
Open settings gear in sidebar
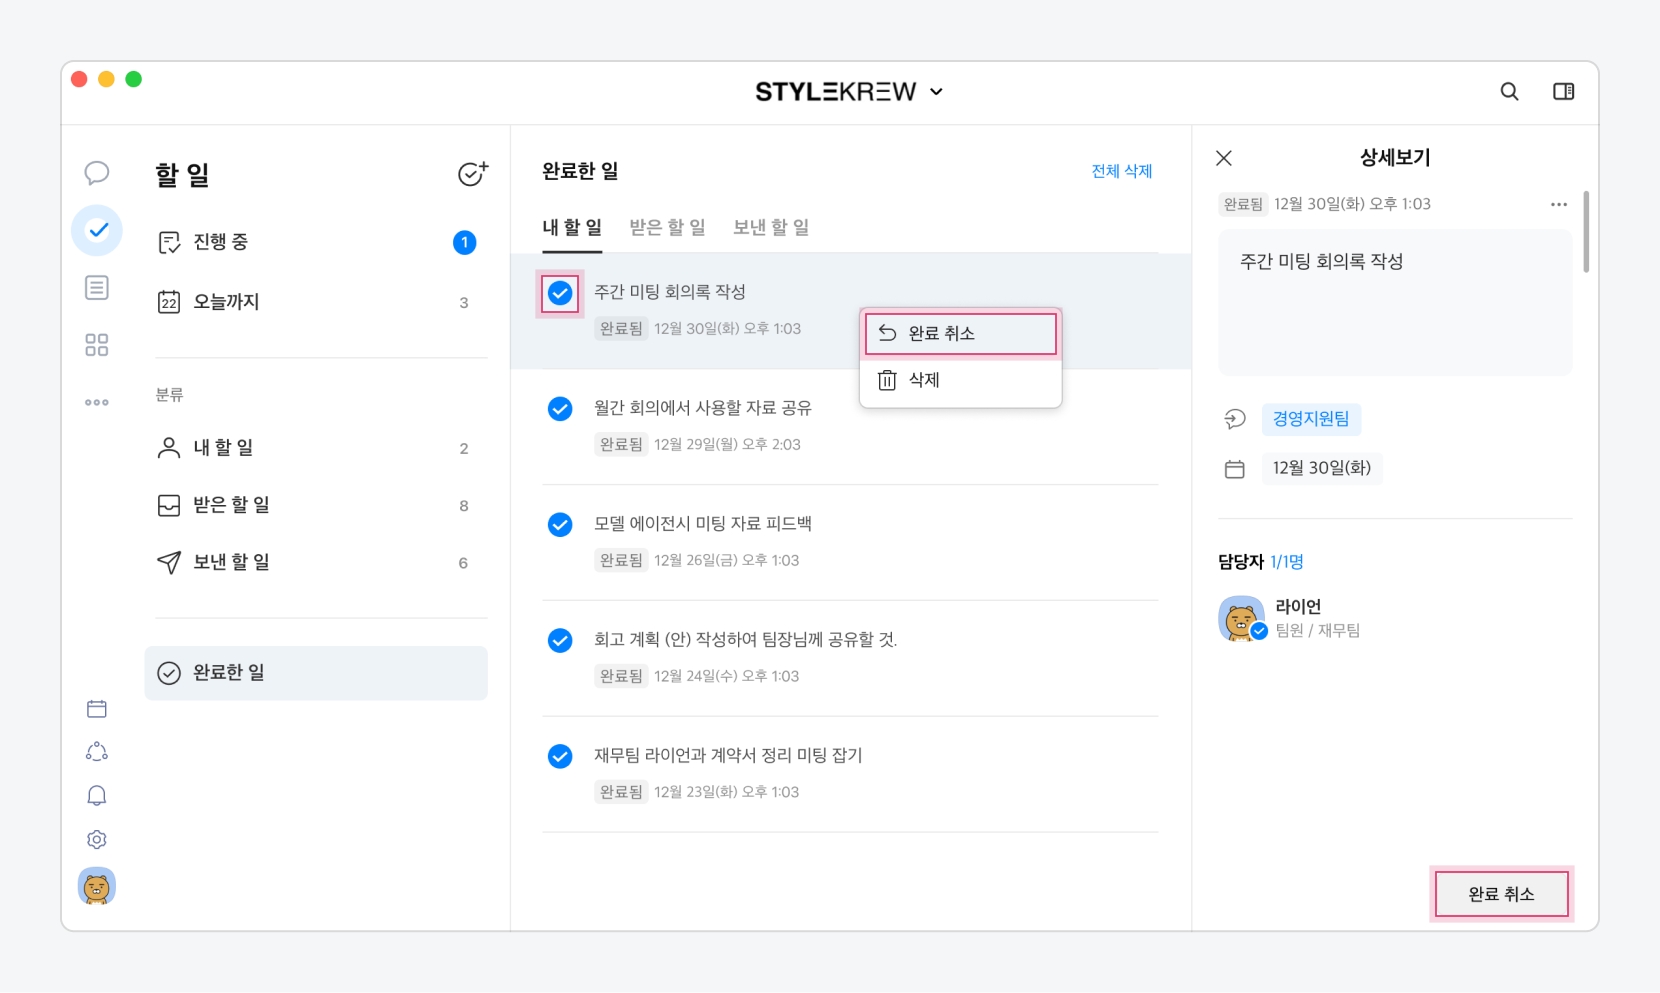point(97,840)
